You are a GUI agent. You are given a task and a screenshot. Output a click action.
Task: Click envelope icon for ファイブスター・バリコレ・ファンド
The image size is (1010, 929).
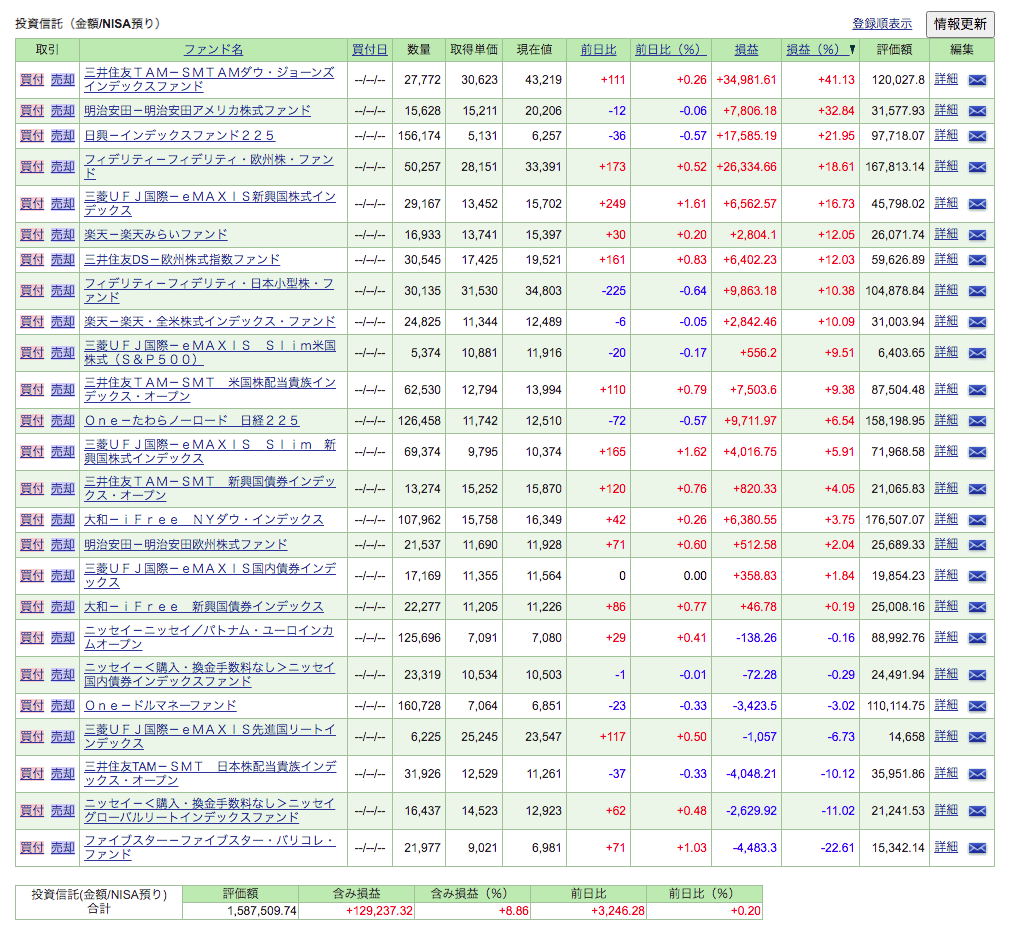[977, 848]
